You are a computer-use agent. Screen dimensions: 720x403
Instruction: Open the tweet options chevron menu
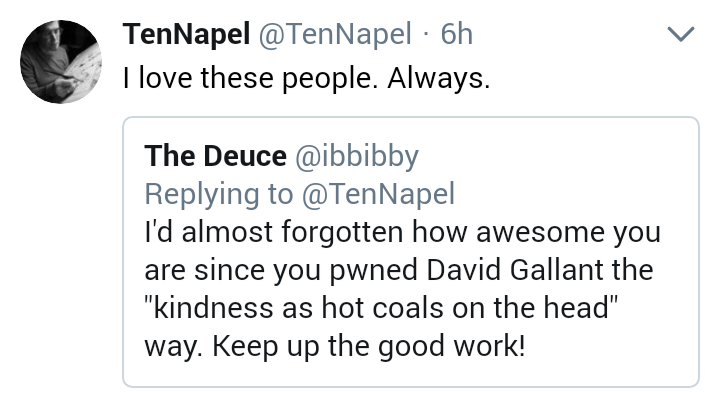(680, 34)
